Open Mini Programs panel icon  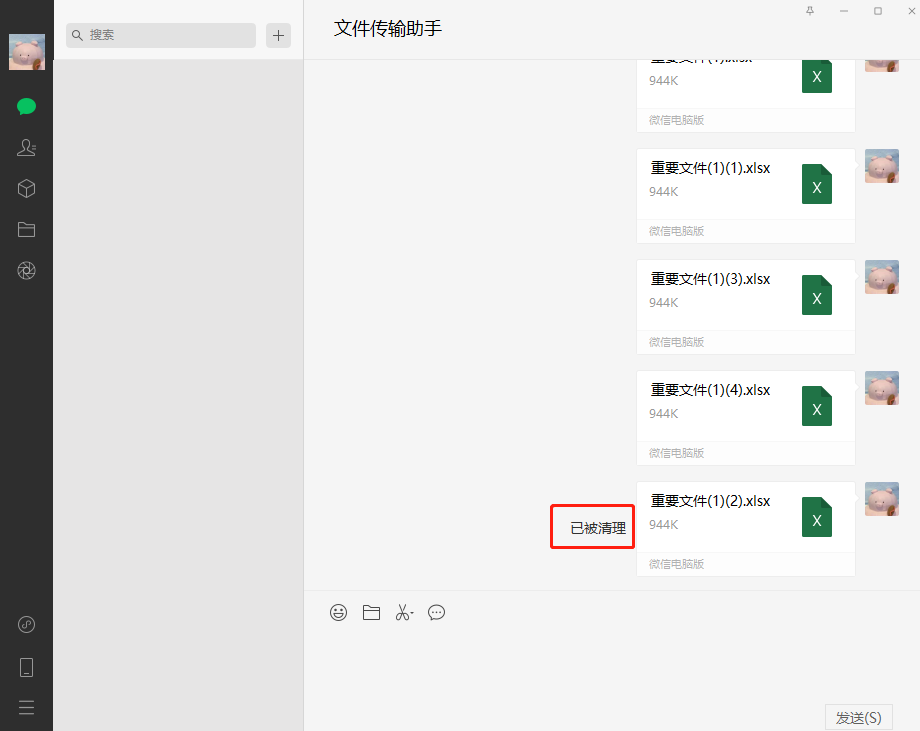click(27, 624)
